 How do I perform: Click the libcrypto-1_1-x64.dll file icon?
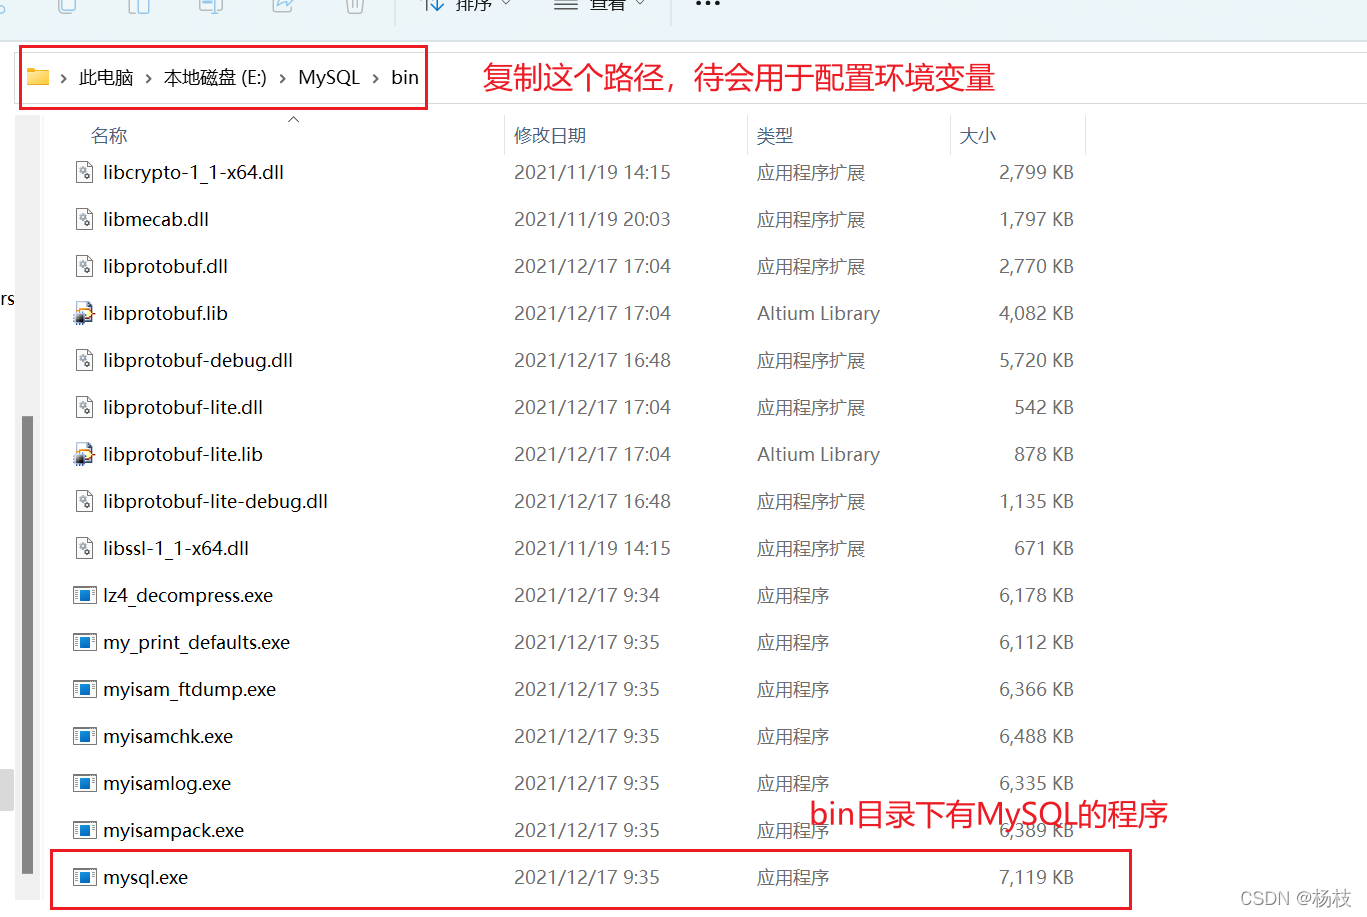(x=85, y=173)
